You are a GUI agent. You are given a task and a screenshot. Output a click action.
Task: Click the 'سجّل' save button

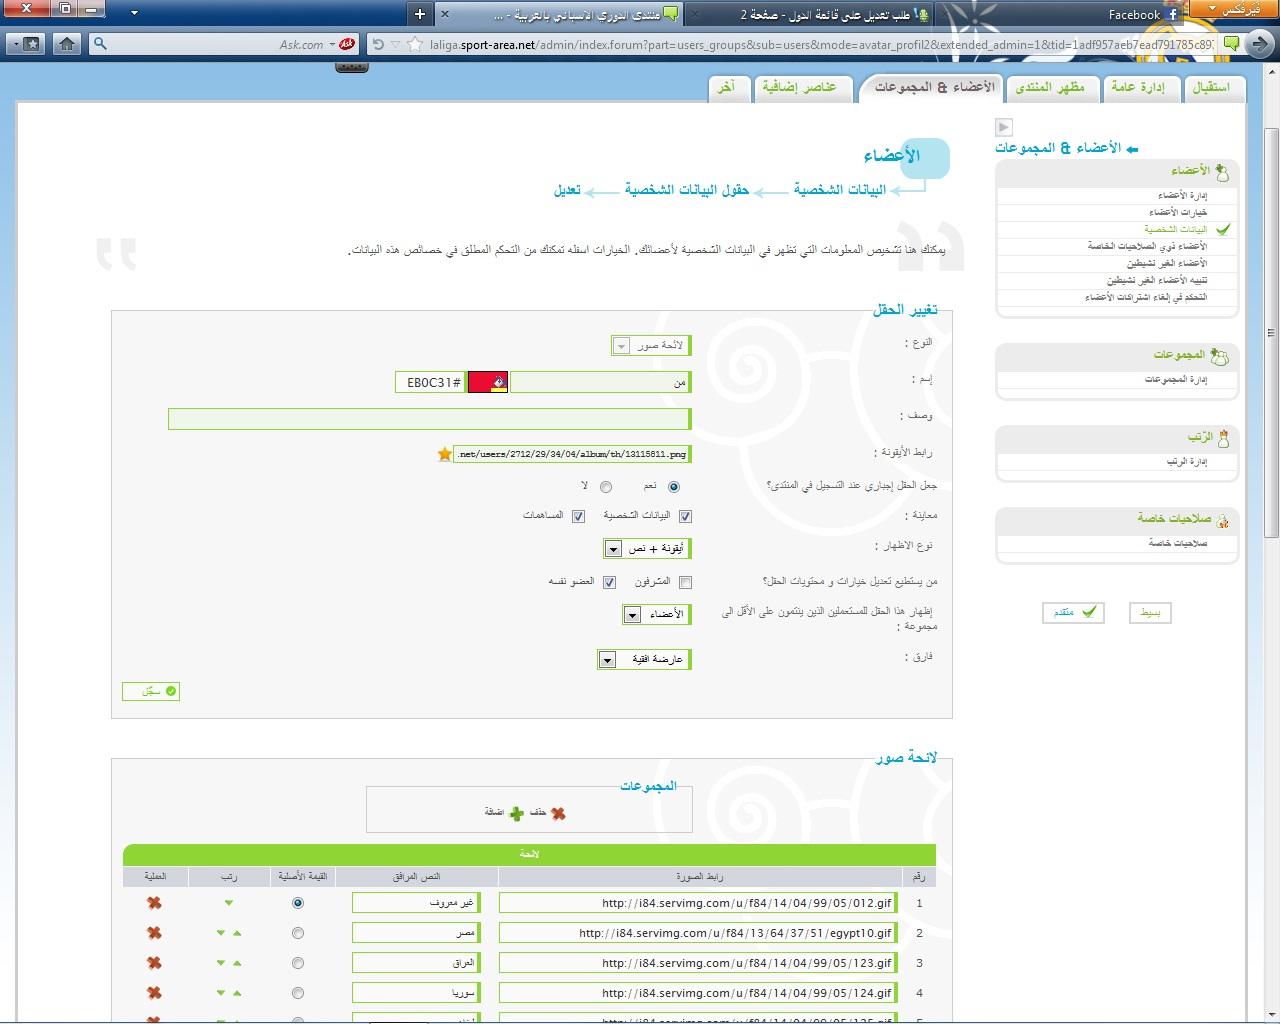pos(151,691)
